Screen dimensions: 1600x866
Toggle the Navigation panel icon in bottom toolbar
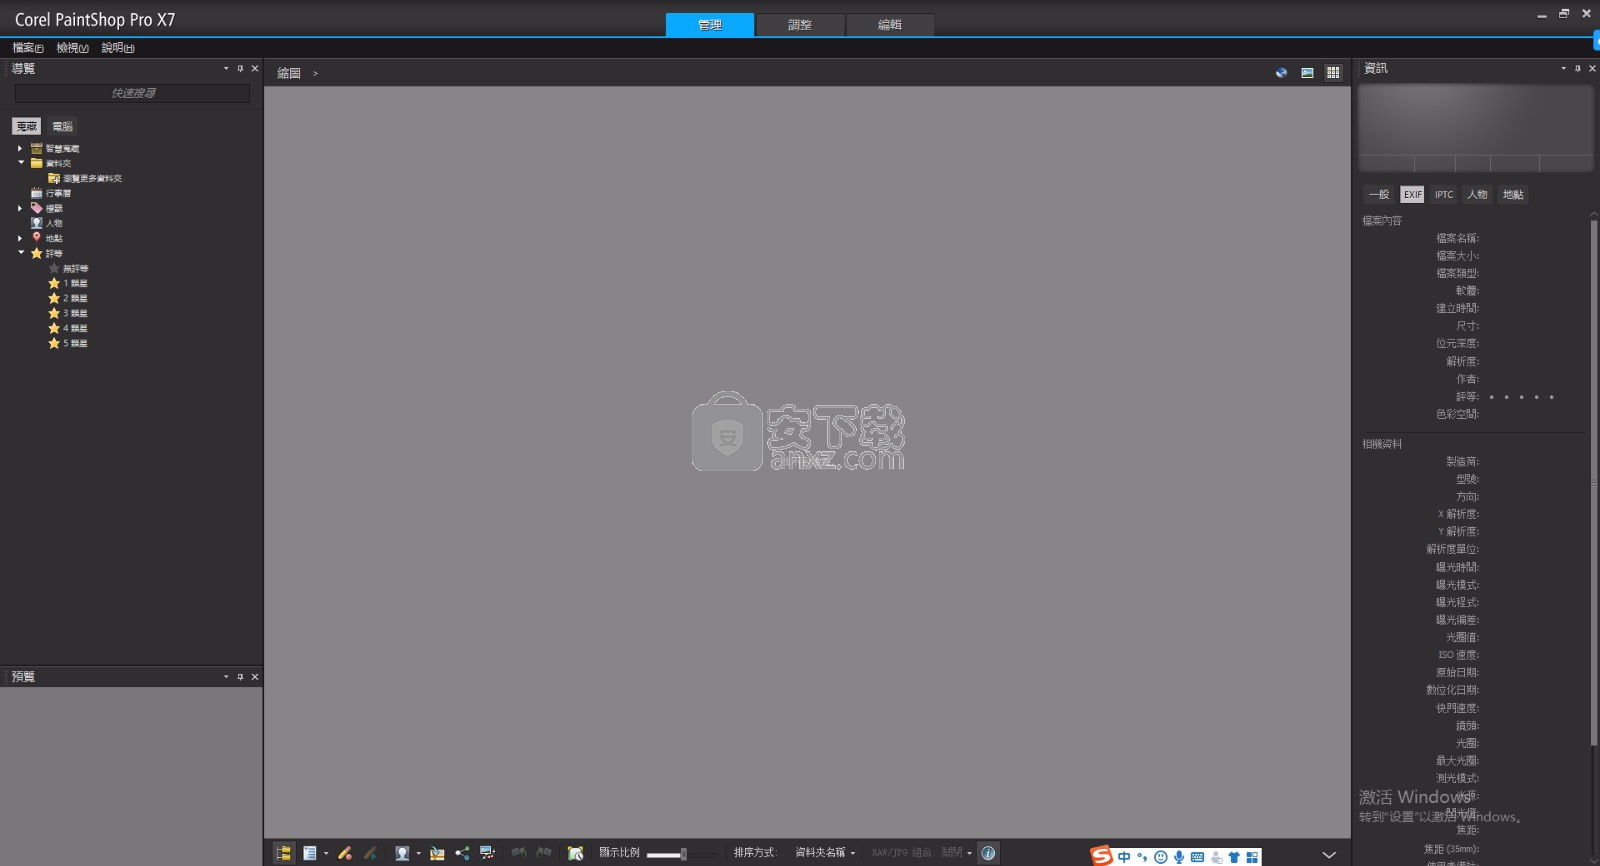(x=284, y=853)
